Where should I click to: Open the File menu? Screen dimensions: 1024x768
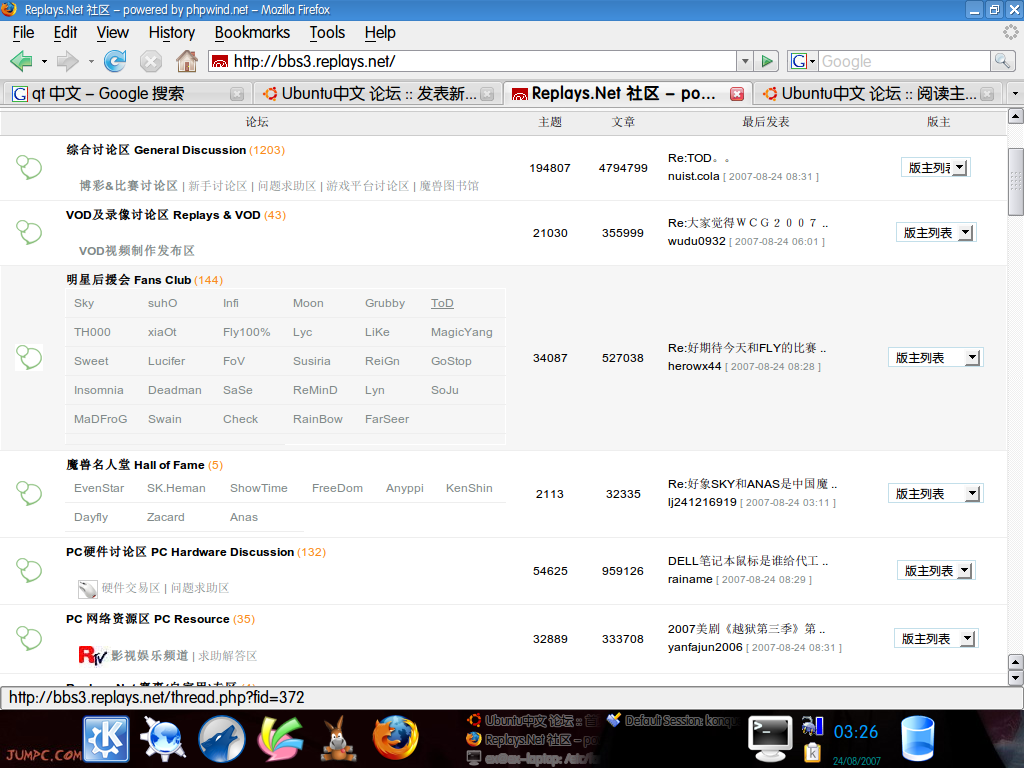(24, 33)
